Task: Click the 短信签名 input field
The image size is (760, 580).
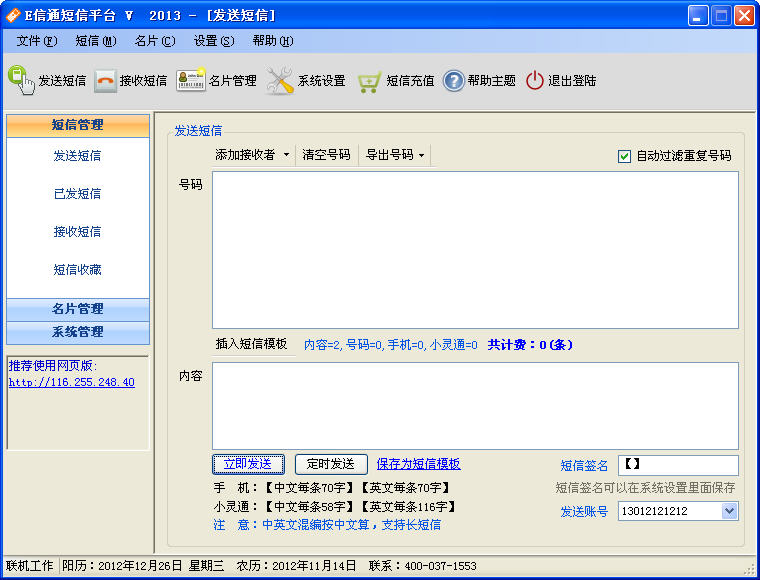Action: tap(678, 466)
